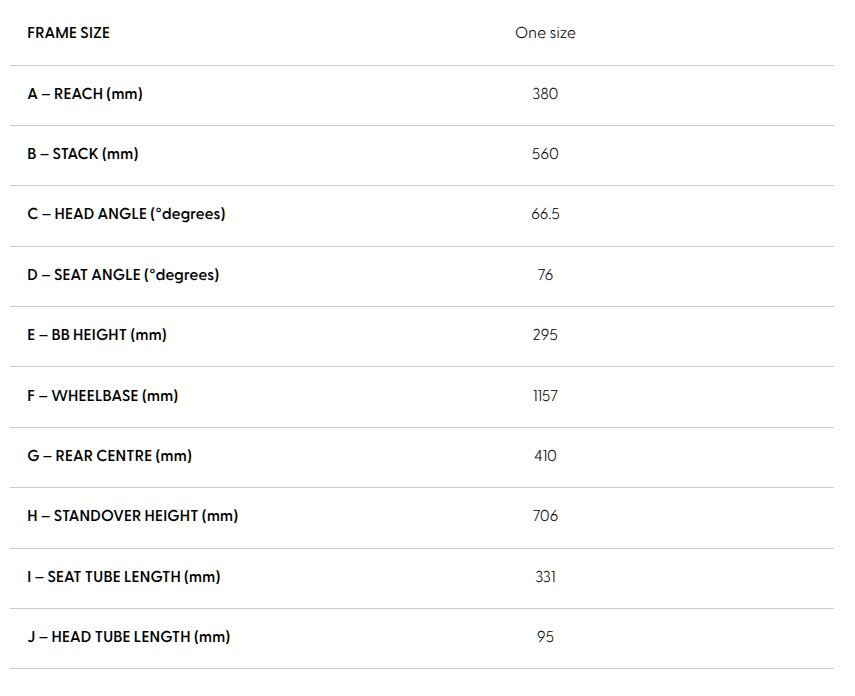Select the stack value 560

(545, 154)
